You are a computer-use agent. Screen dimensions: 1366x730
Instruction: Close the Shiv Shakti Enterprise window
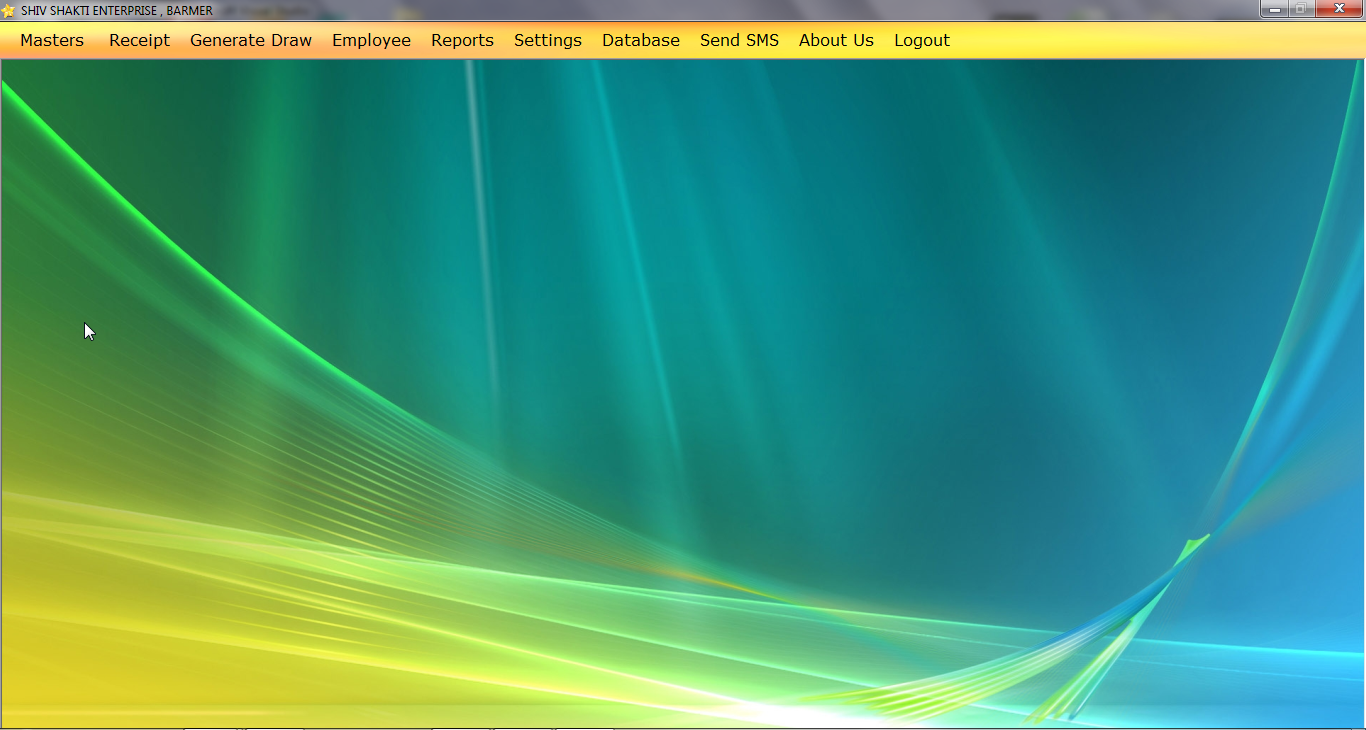point(1338,9)
